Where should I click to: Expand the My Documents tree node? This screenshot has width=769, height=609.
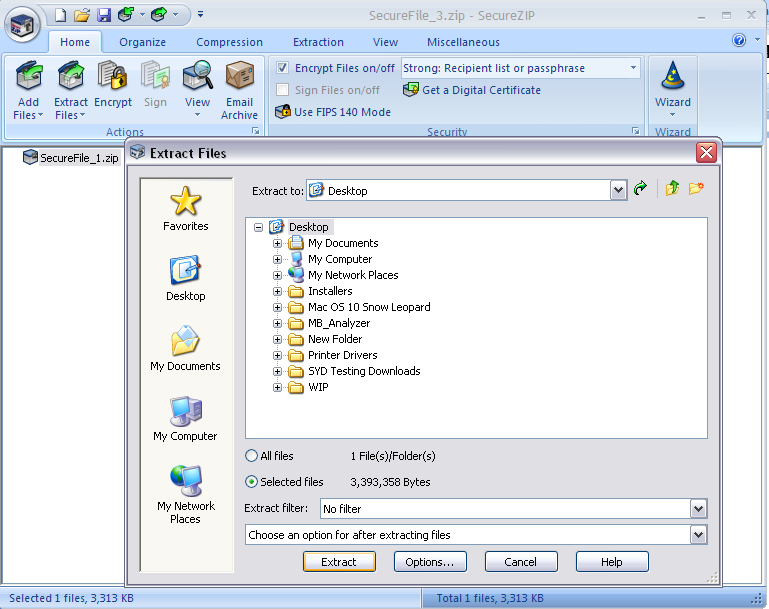[x=278, y=243]
